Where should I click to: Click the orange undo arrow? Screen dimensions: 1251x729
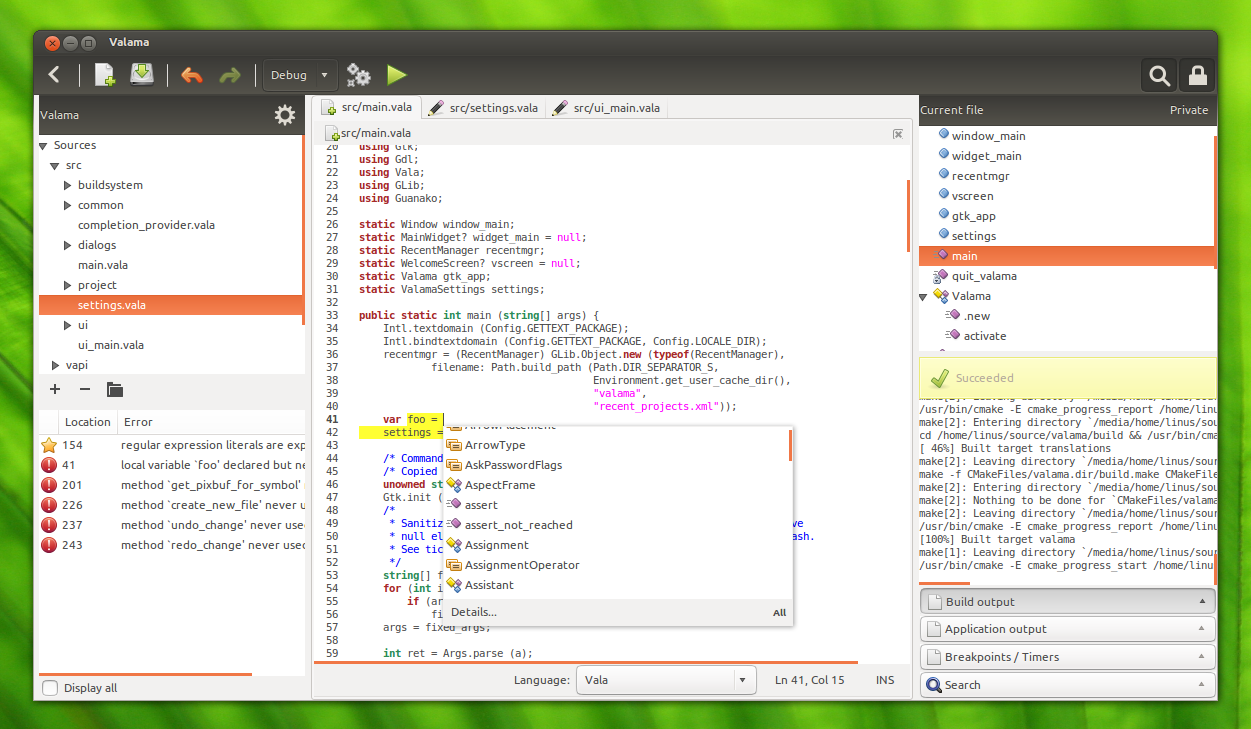191,75
